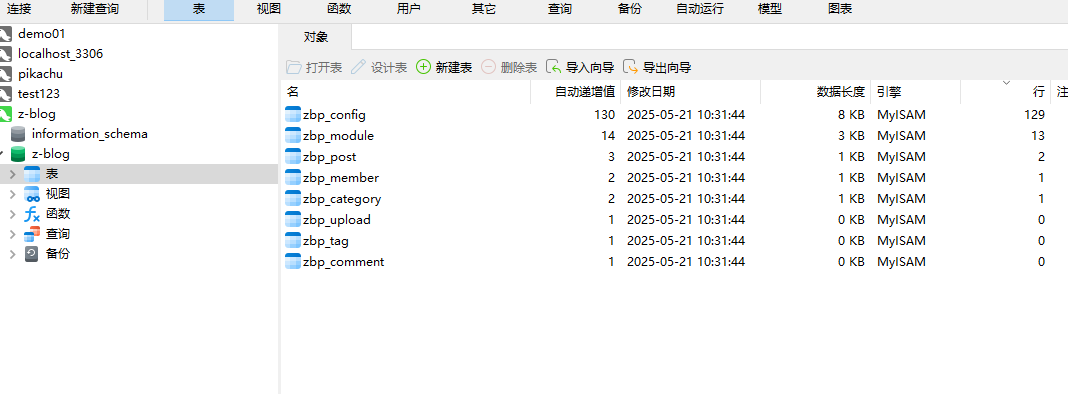Switch to 函数 in the toolbar

pos(339,10)
